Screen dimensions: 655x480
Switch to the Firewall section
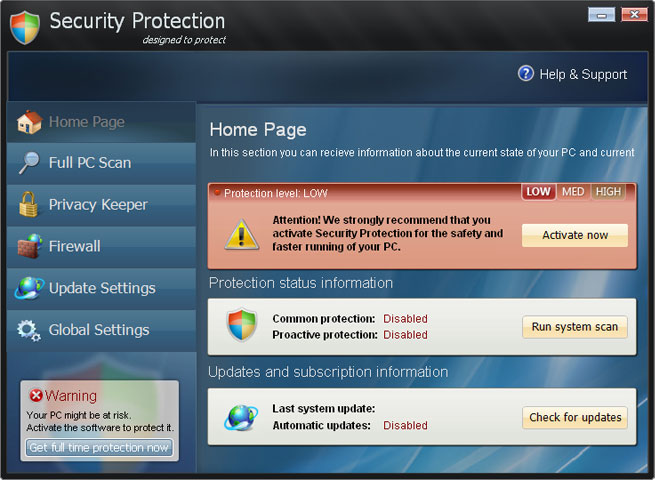tap(75, 246)
